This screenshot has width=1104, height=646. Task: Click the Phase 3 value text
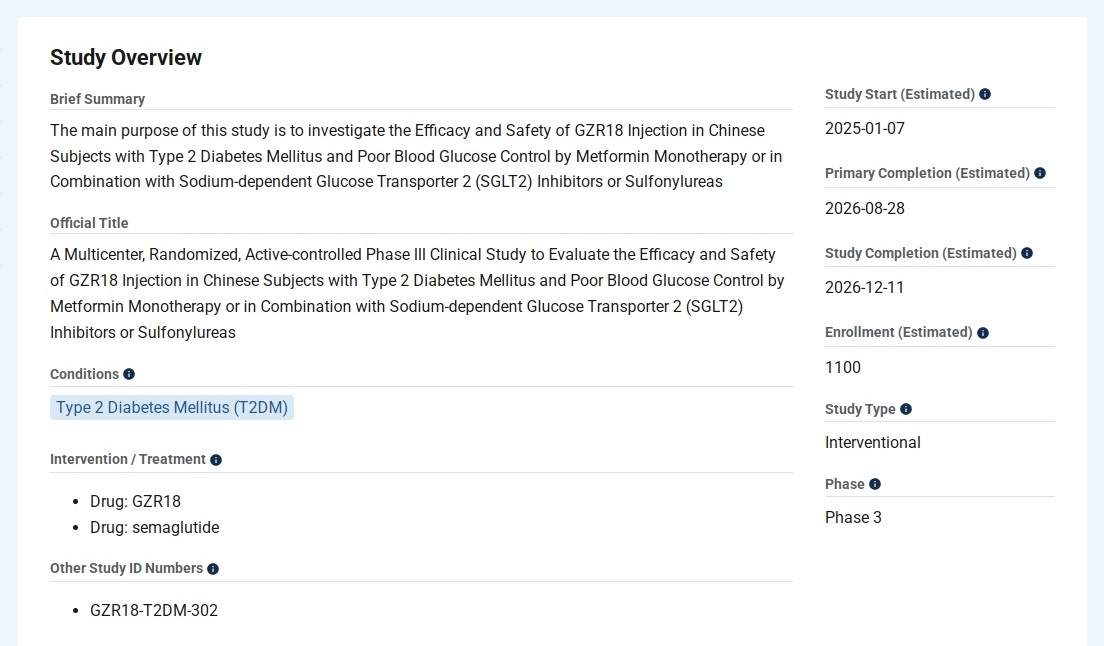coord(853,517)
